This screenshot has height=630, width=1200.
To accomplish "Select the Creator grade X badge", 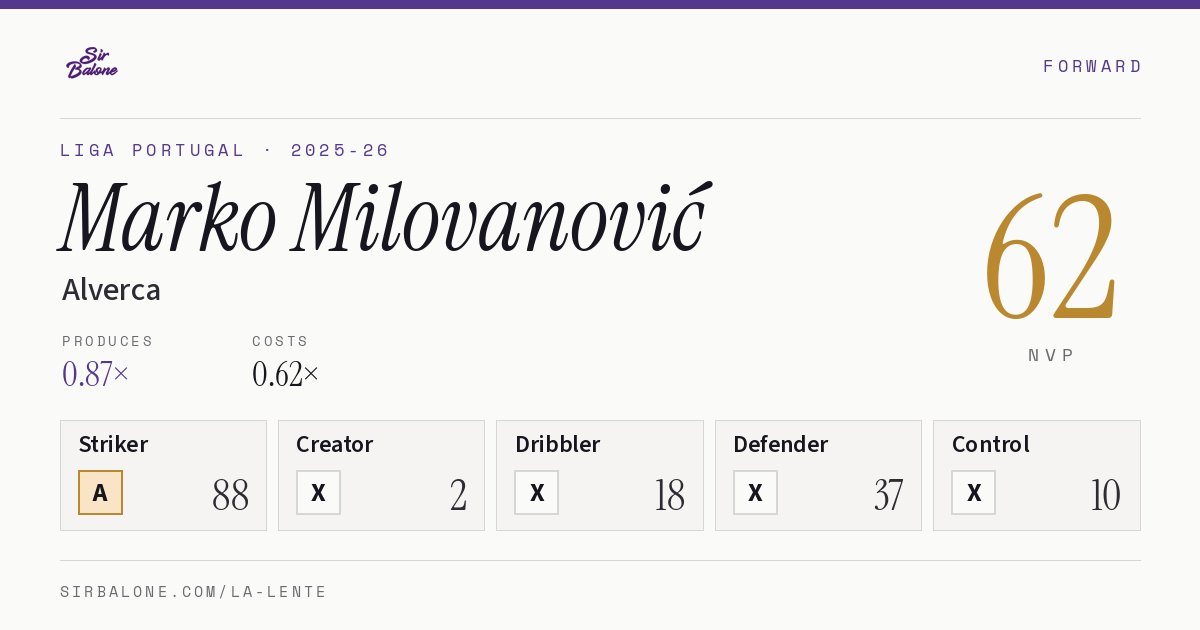I will [x=318, y=493].
